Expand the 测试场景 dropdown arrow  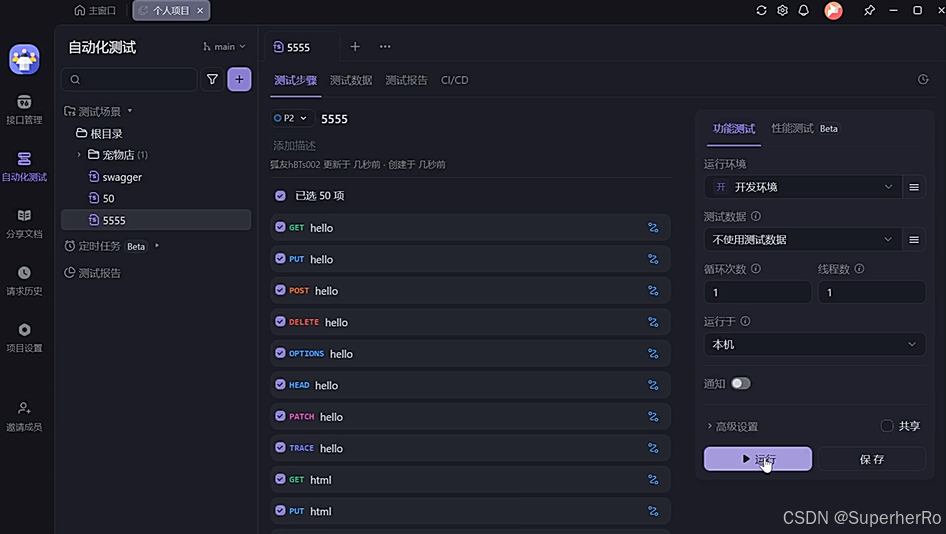click(x=130, y=111)
